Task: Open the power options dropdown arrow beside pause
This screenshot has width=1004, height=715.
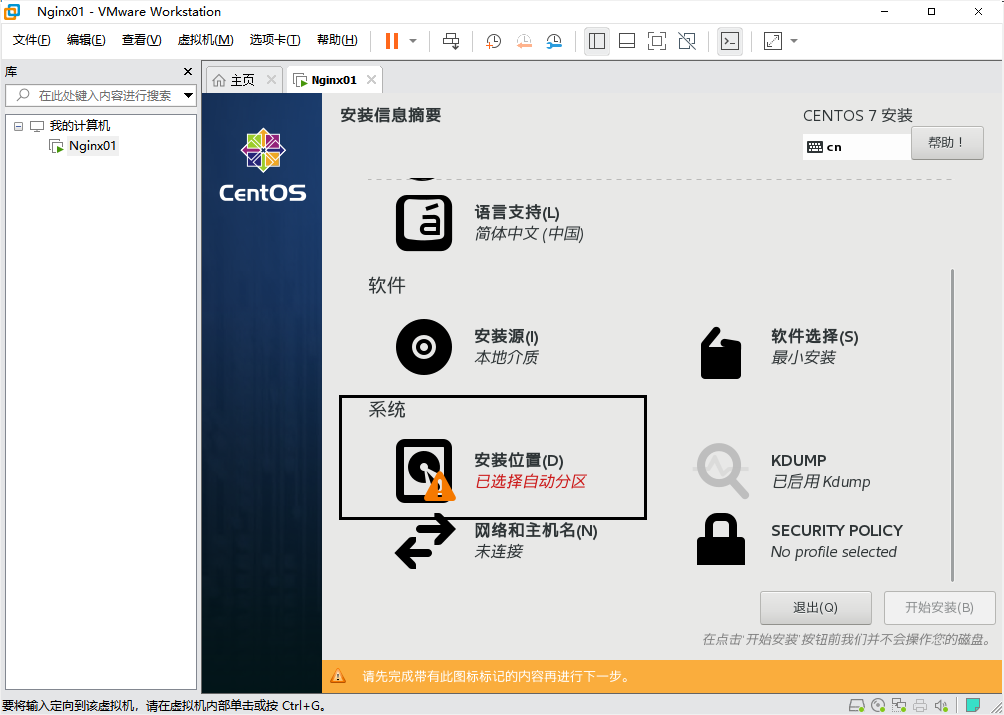Action: (x=413, y=41)
